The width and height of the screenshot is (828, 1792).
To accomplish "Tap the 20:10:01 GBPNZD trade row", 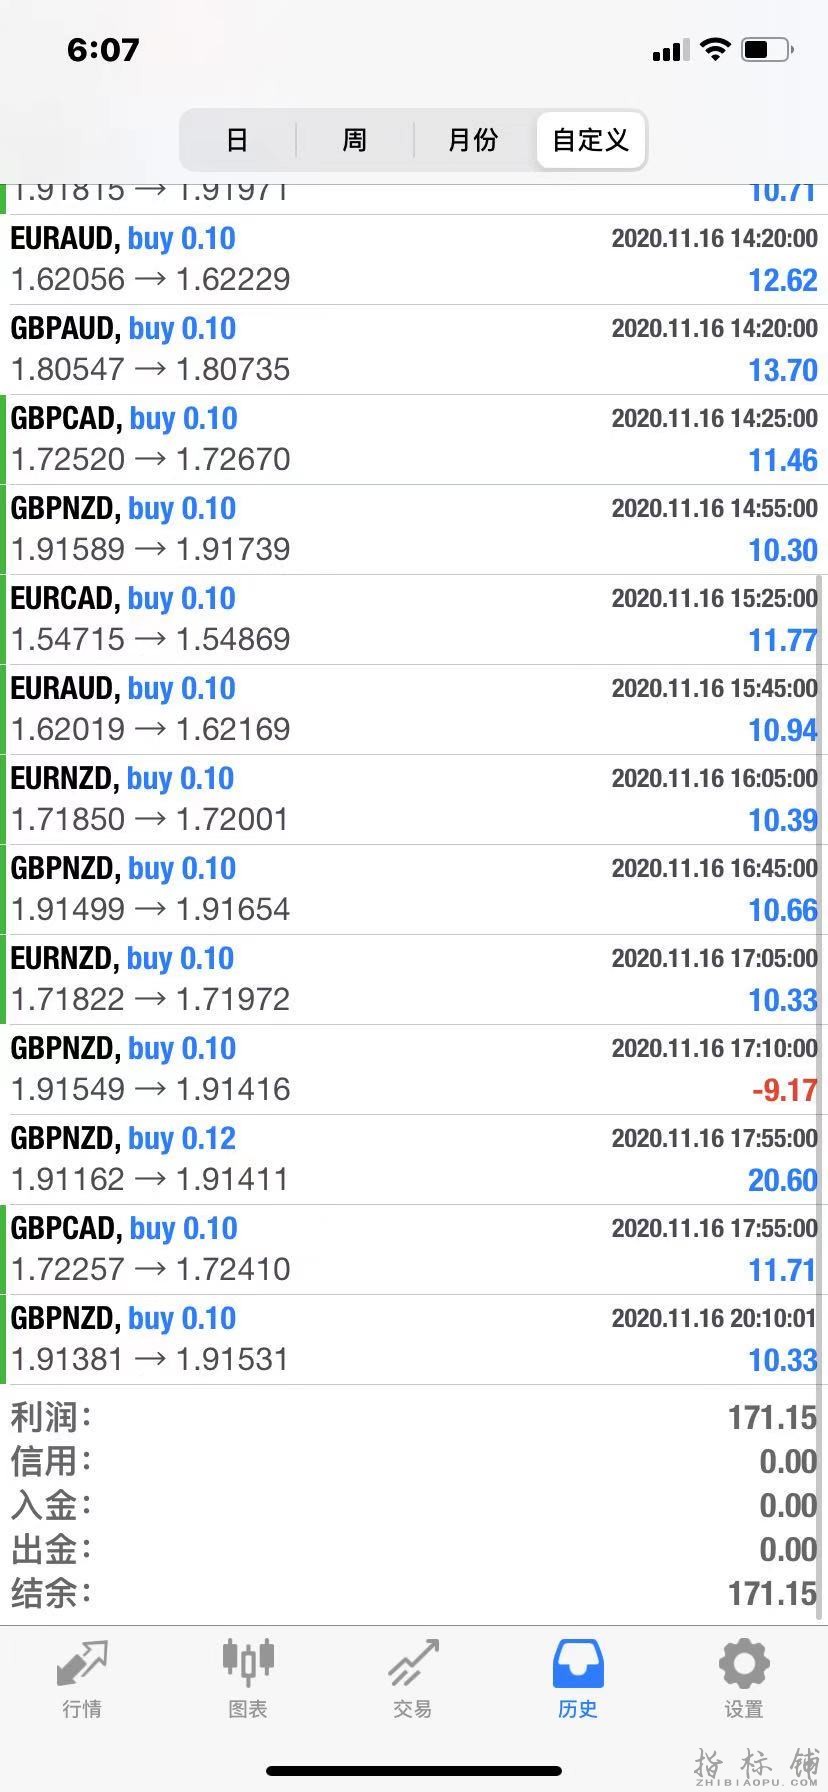I will pos(414,1339).
